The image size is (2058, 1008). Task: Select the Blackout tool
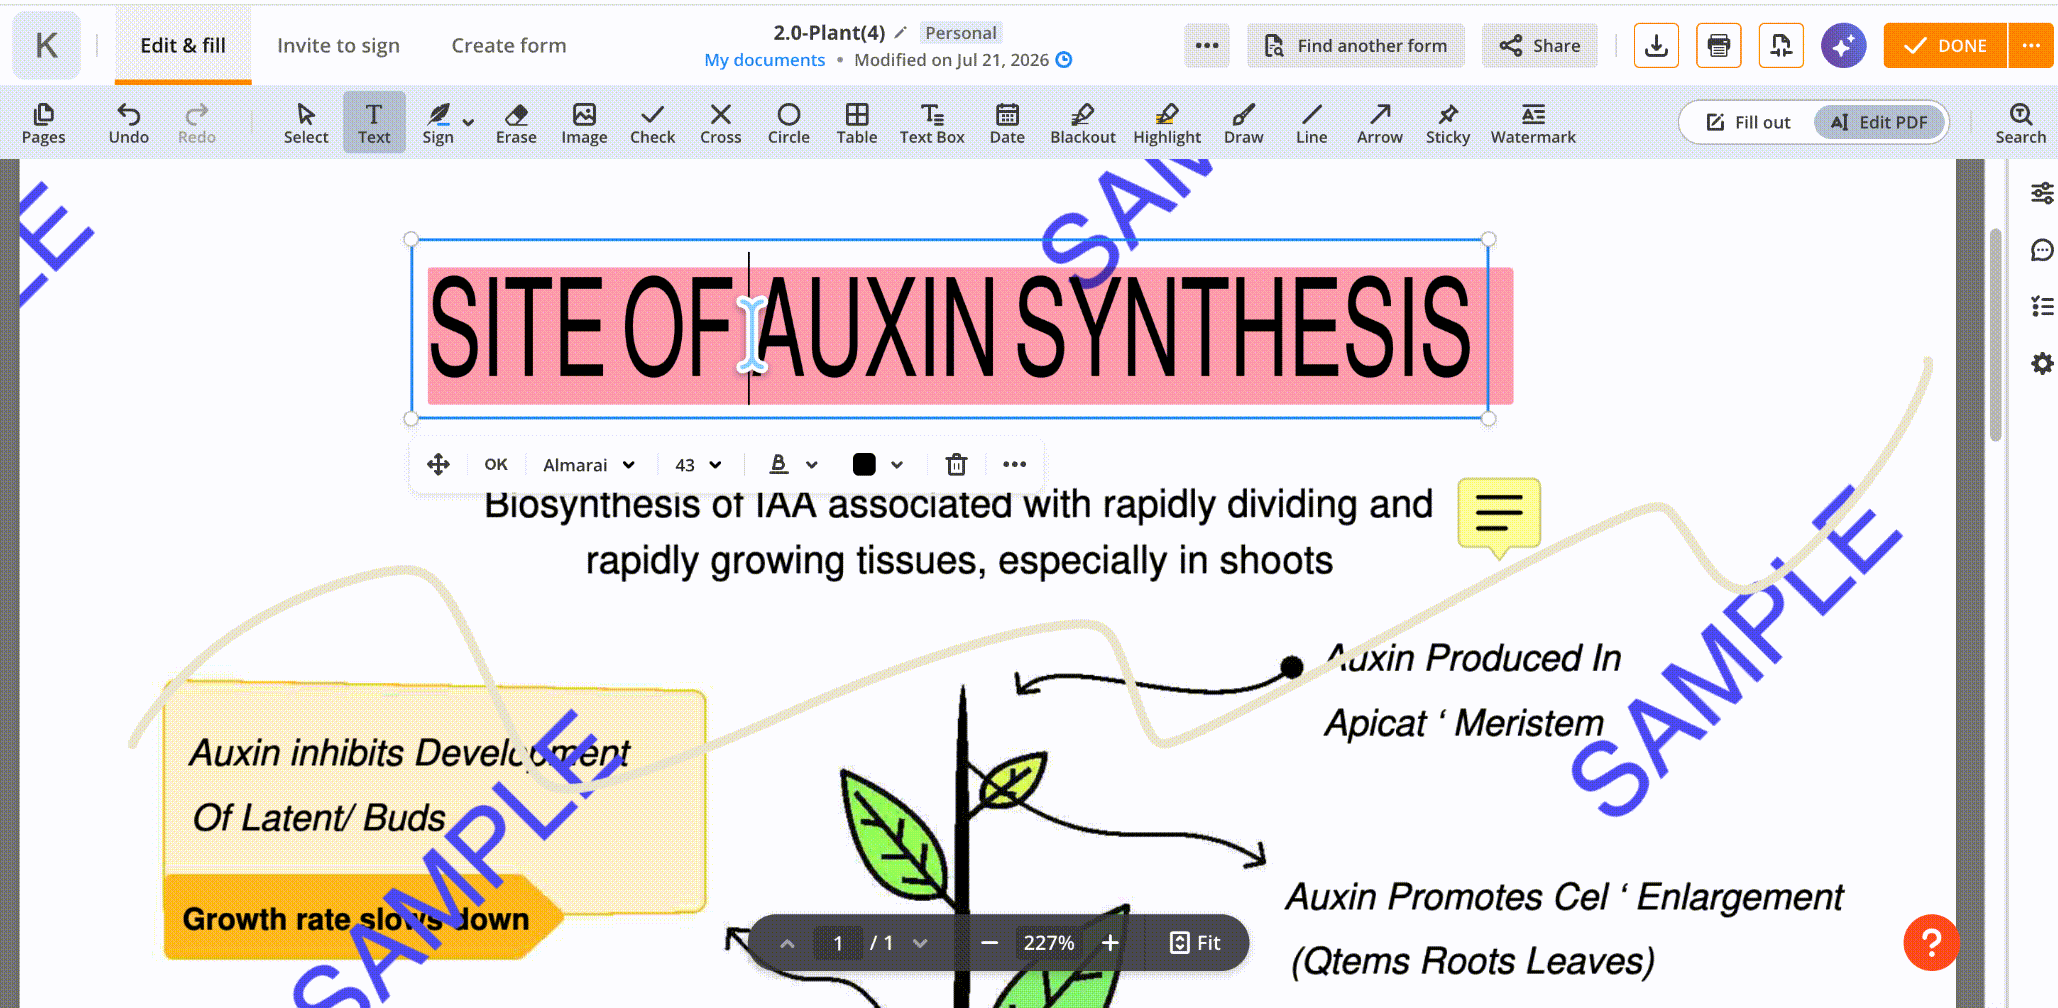(x=1082, y=123)
